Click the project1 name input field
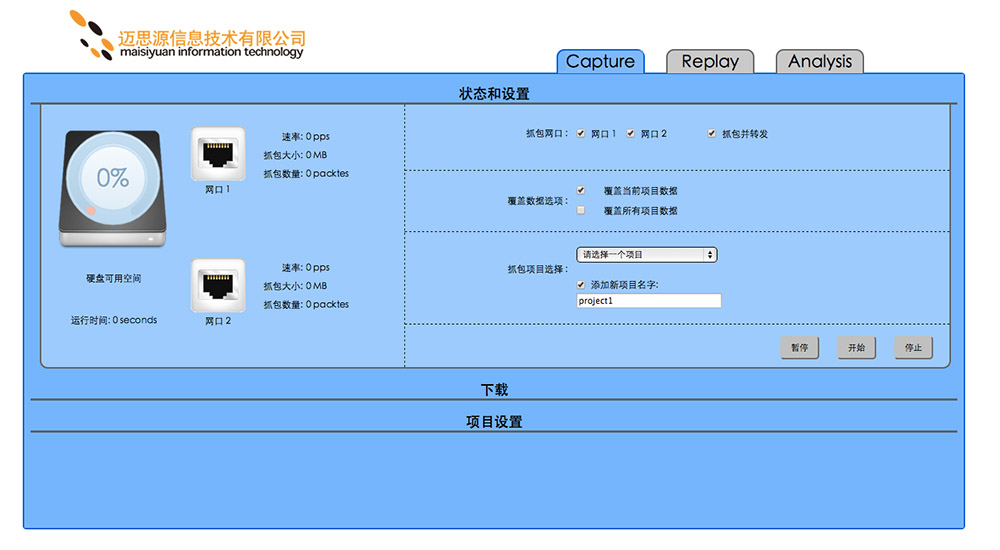The height and width of the screenshot is (550, 1000). pyautogui.click(x=648, y=301)
